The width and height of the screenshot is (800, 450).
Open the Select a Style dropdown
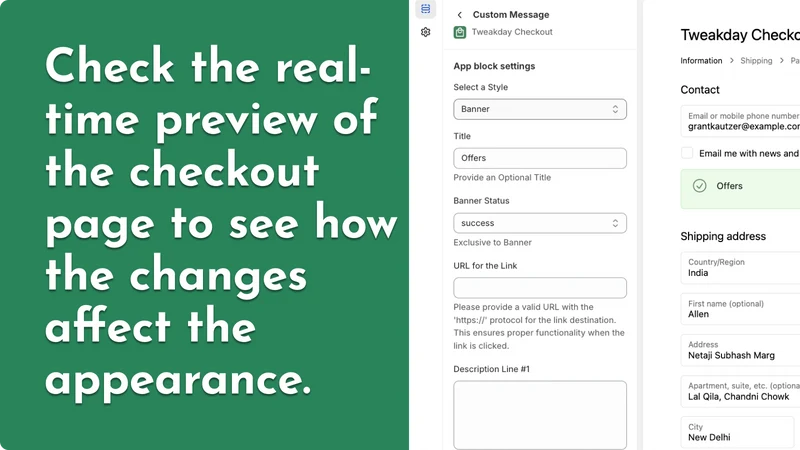[x=540, y=109]
